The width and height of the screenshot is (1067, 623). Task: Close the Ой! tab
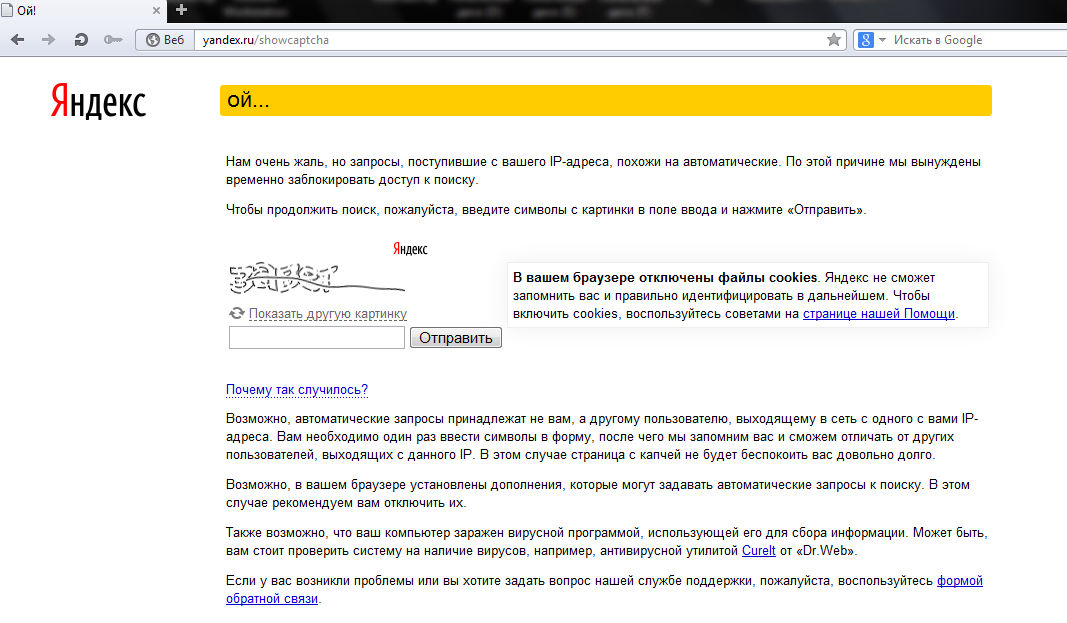(157, 11)
